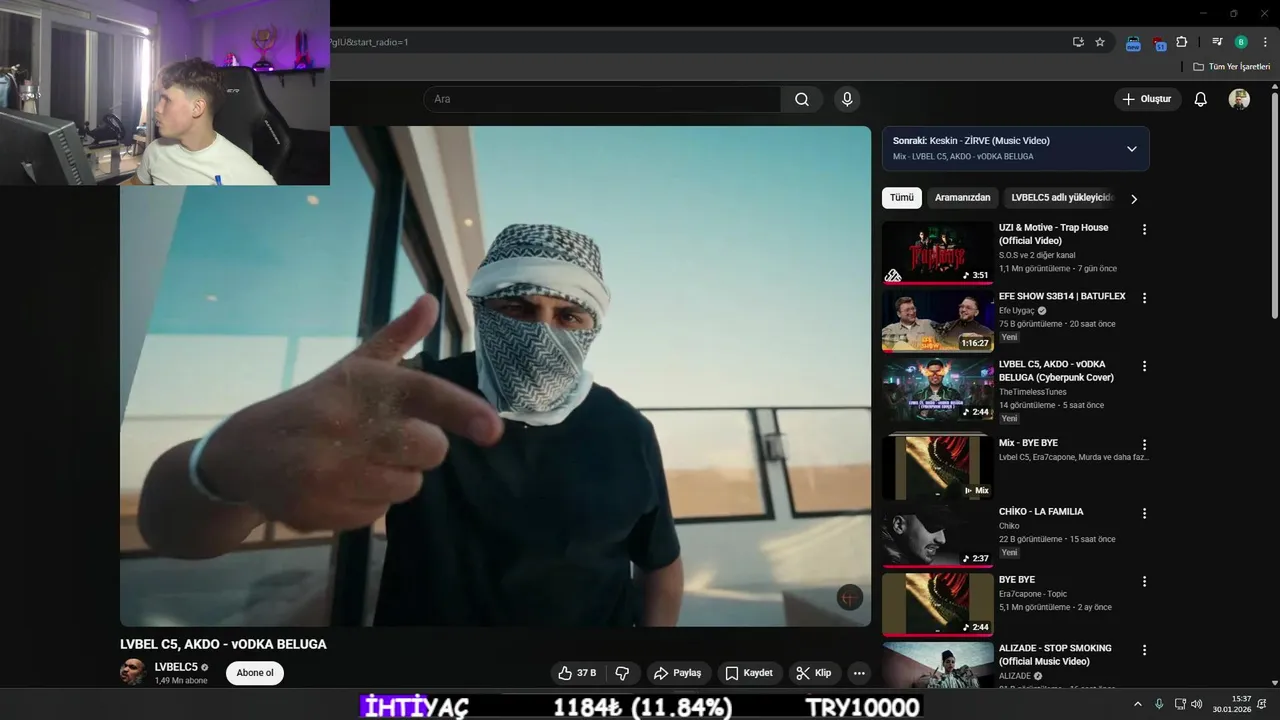Expand the Sonraki mix playlist panel
Screen dimensions: 1280x720
coord(1132,148)
